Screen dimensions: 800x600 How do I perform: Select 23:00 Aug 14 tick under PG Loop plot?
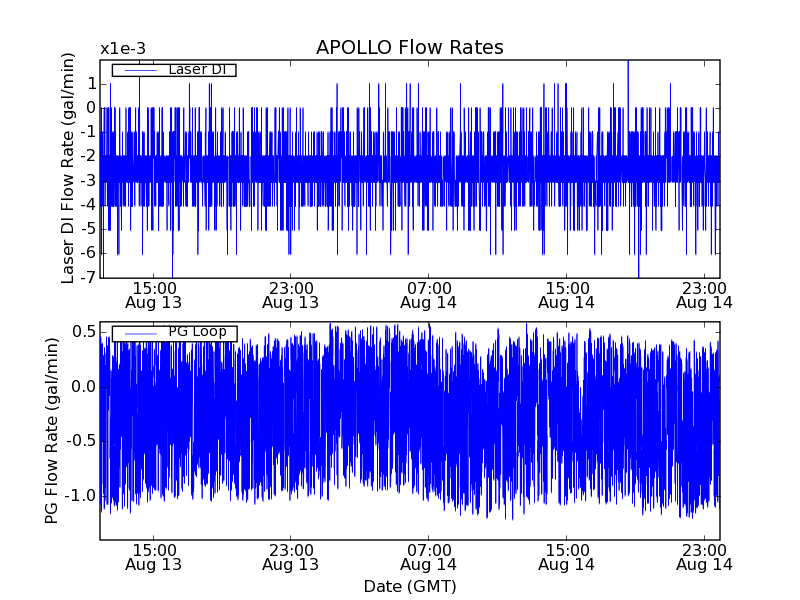coord(704,556)
